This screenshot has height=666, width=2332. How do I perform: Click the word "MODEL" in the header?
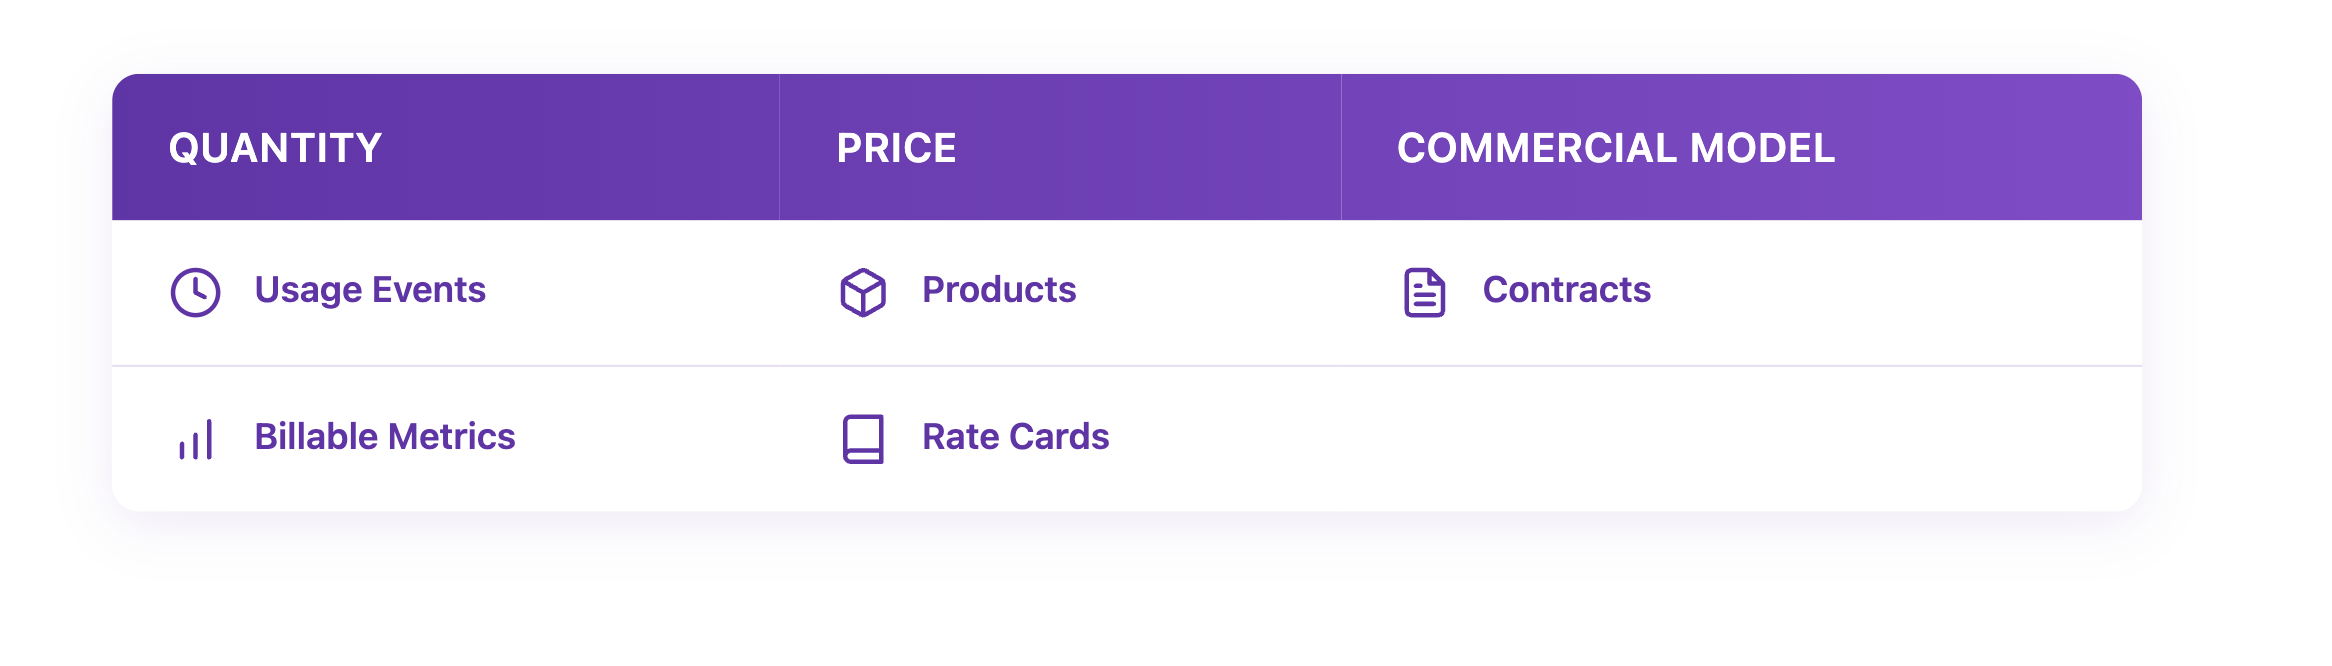point(1762,148)
